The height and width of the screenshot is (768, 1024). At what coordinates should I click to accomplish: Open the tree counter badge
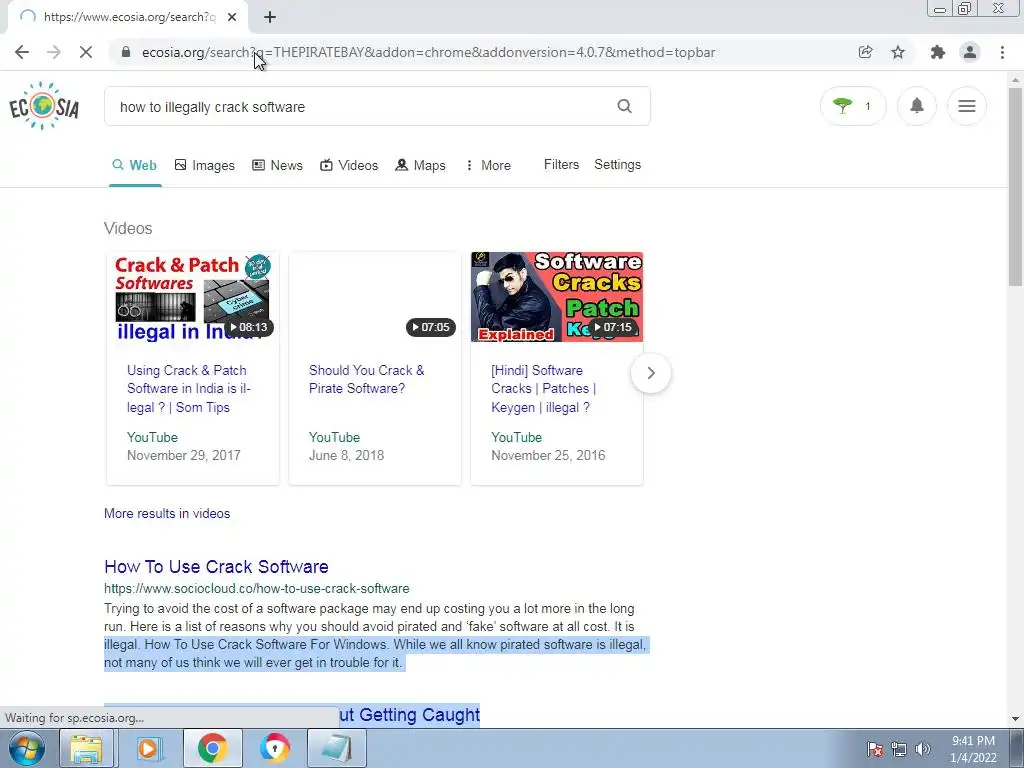[853, 106]
